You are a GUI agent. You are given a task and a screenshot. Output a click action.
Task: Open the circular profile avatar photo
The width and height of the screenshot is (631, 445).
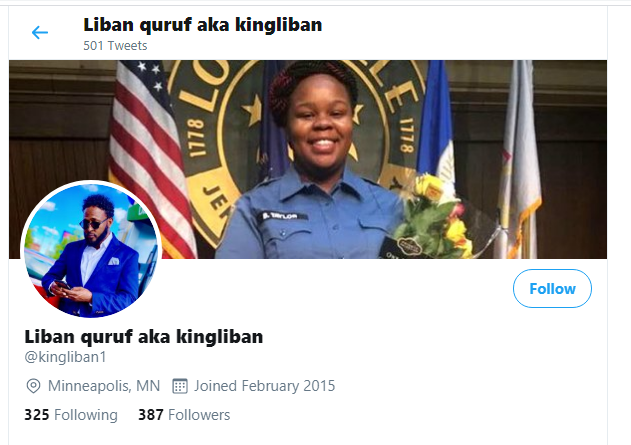(91, 250)
